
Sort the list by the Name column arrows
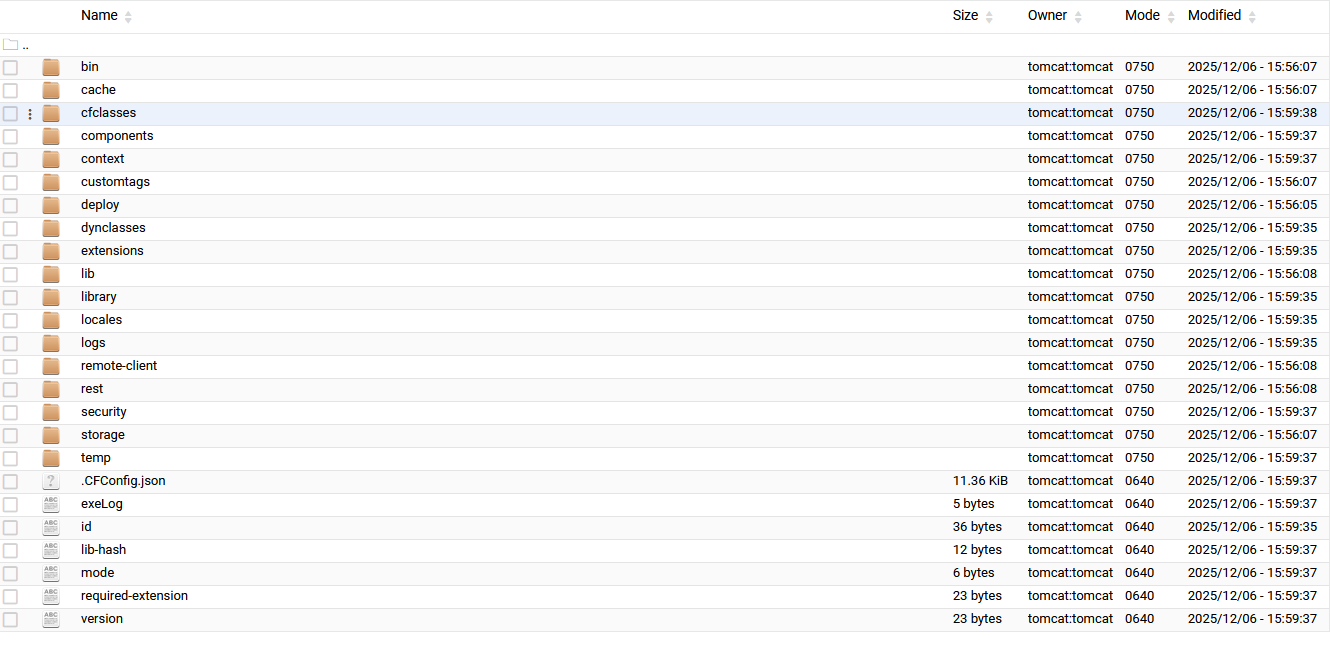pos(128,17)
